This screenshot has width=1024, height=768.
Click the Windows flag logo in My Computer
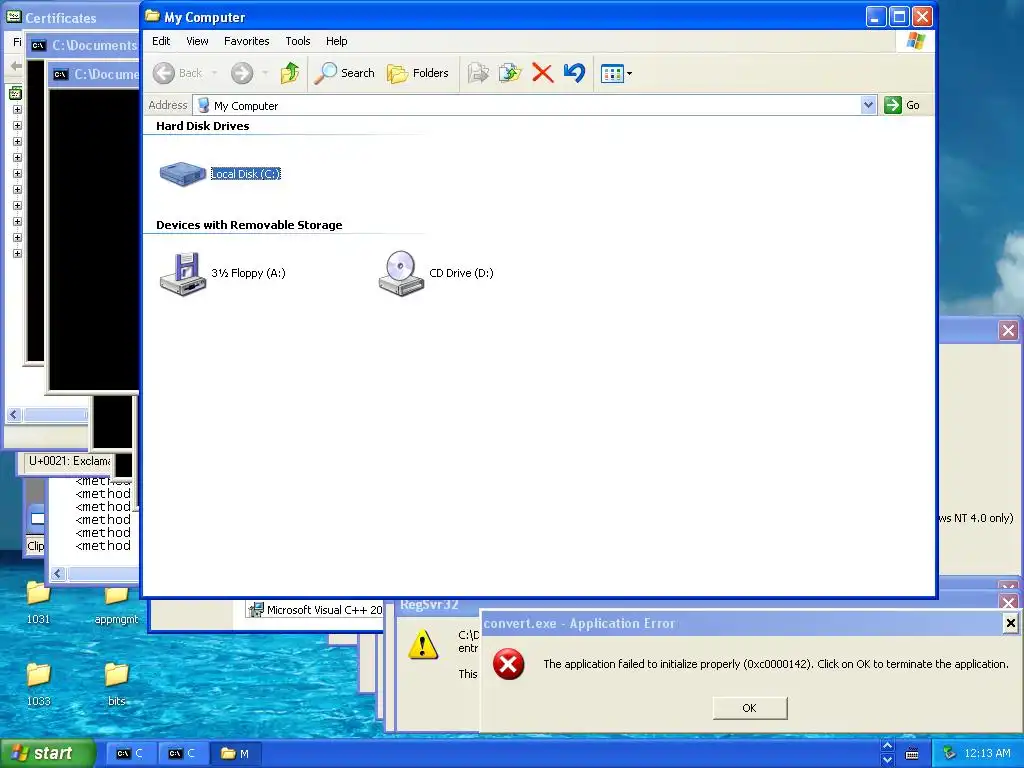pos(916,40)
